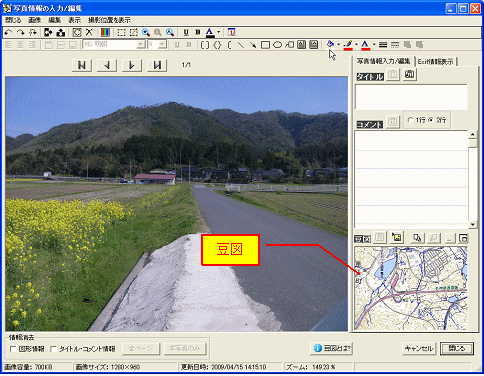Image resolution: width=484 pixels, height=376 pixels.
Task: Click the yellow map import icon beside 豆図
Action: tap(397, 238)
